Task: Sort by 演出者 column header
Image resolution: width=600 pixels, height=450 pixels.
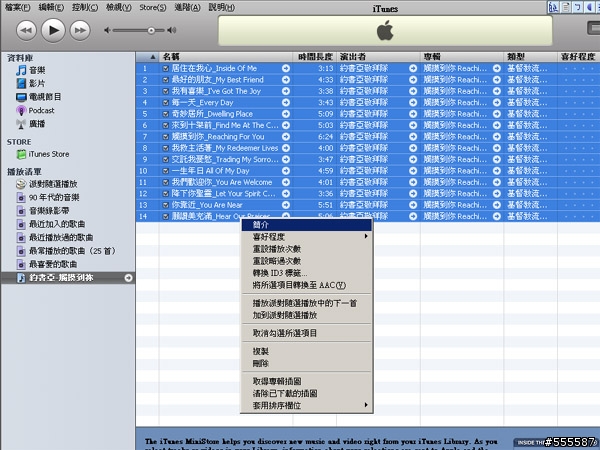Action: 378,57
